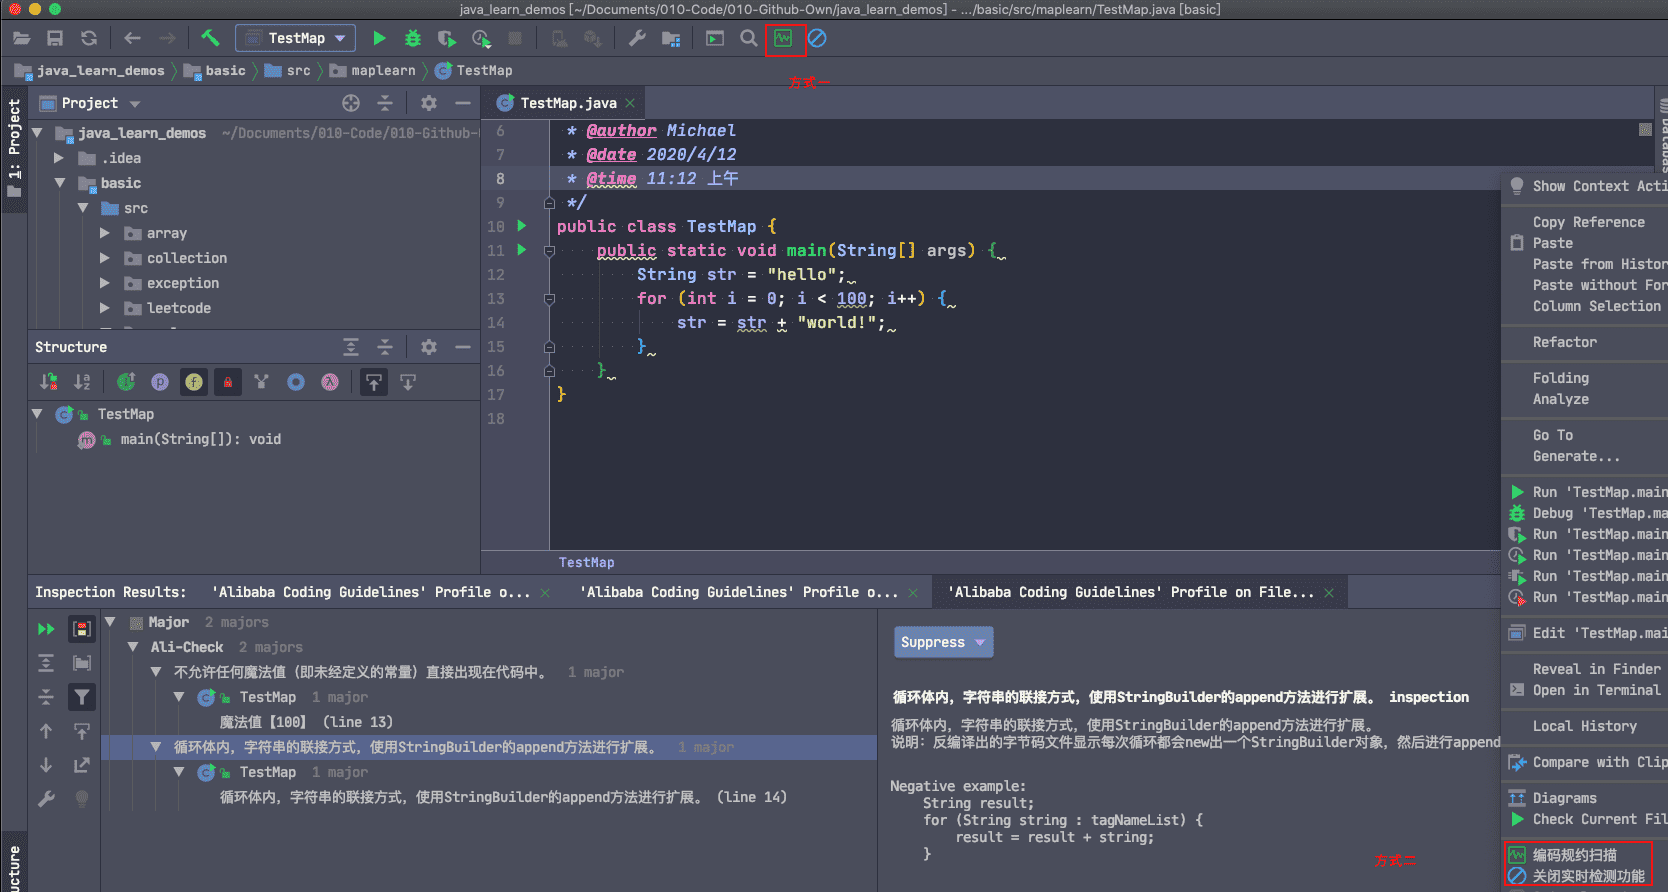Click the Synchronize refresh icon
The image size is (1668, 892).
(89, 38)
